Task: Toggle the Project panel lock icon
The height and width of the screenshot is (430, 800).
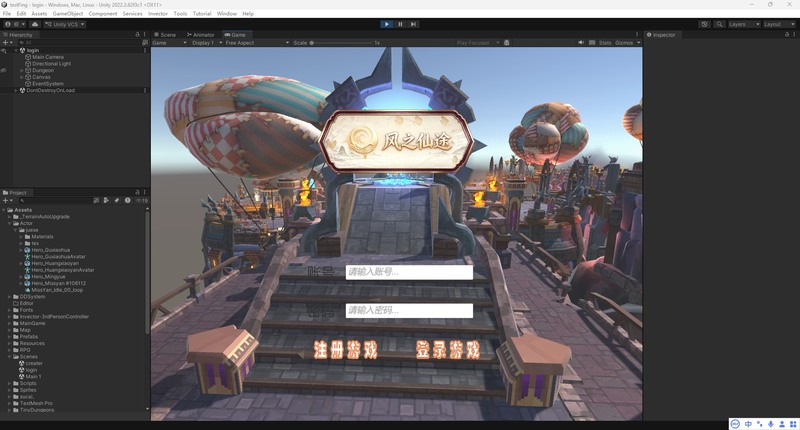Action: click(x=137, y=192)
